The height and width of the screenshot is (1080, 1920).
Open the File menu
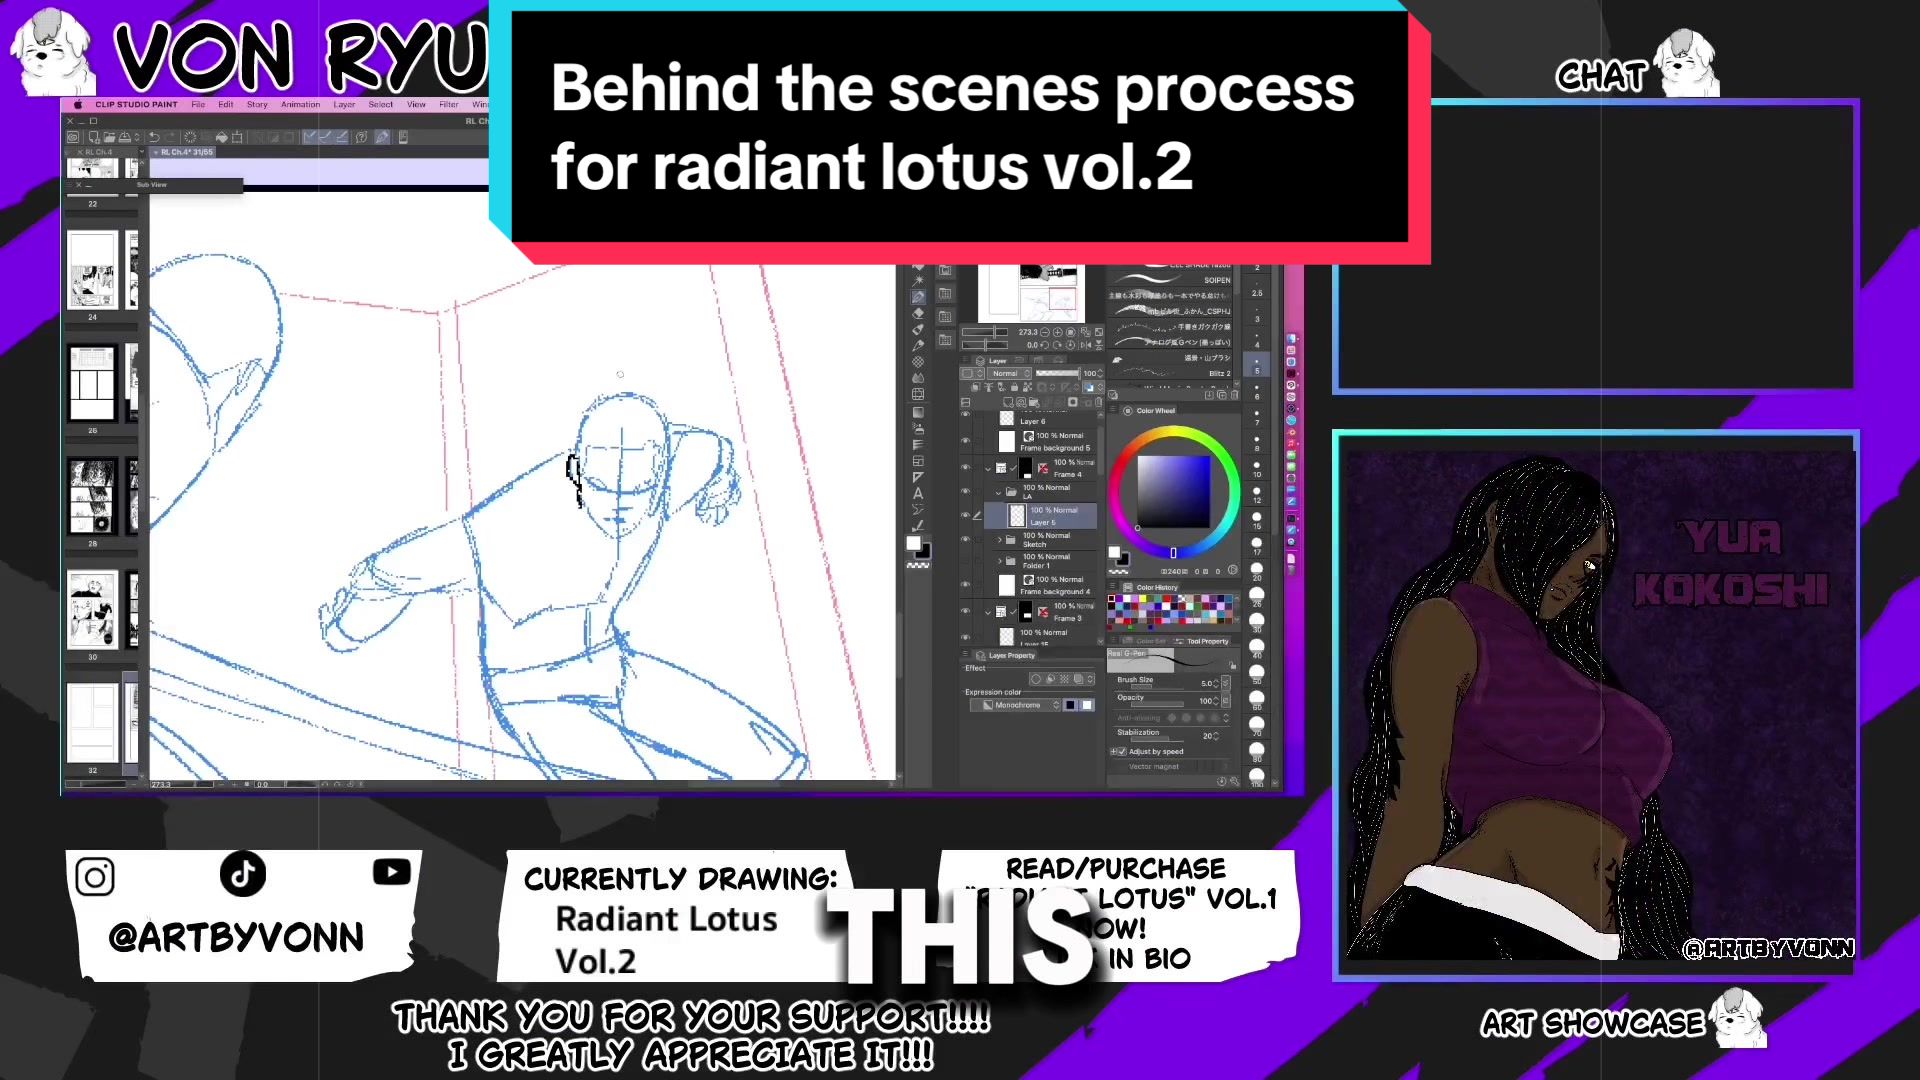[x=198, y=104]
